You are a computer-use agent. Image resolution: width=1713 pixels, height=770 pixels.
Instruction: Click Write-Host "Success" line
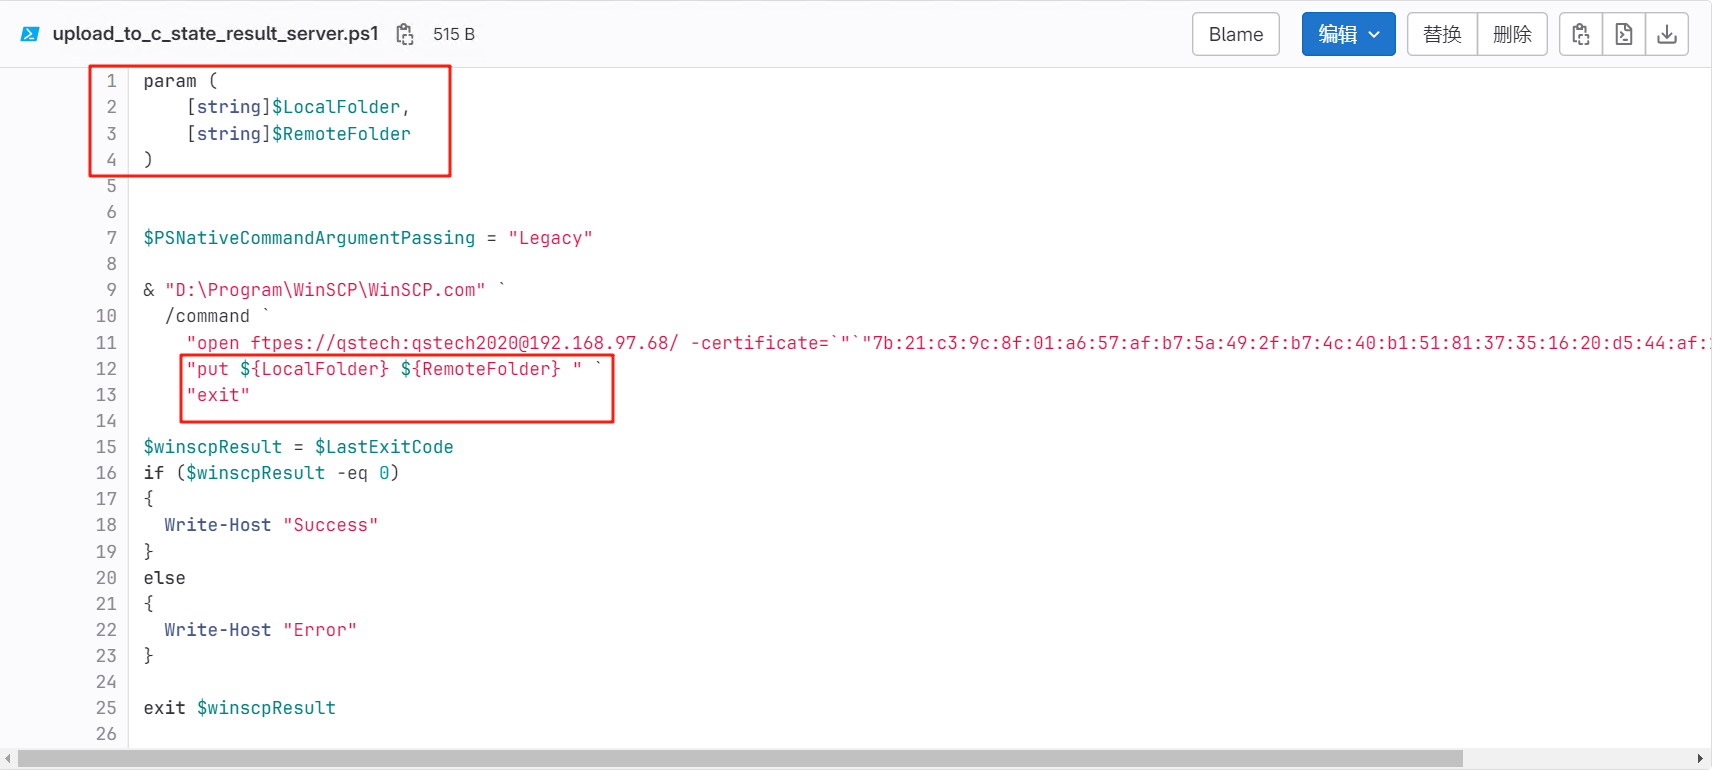tap(271, 525)
